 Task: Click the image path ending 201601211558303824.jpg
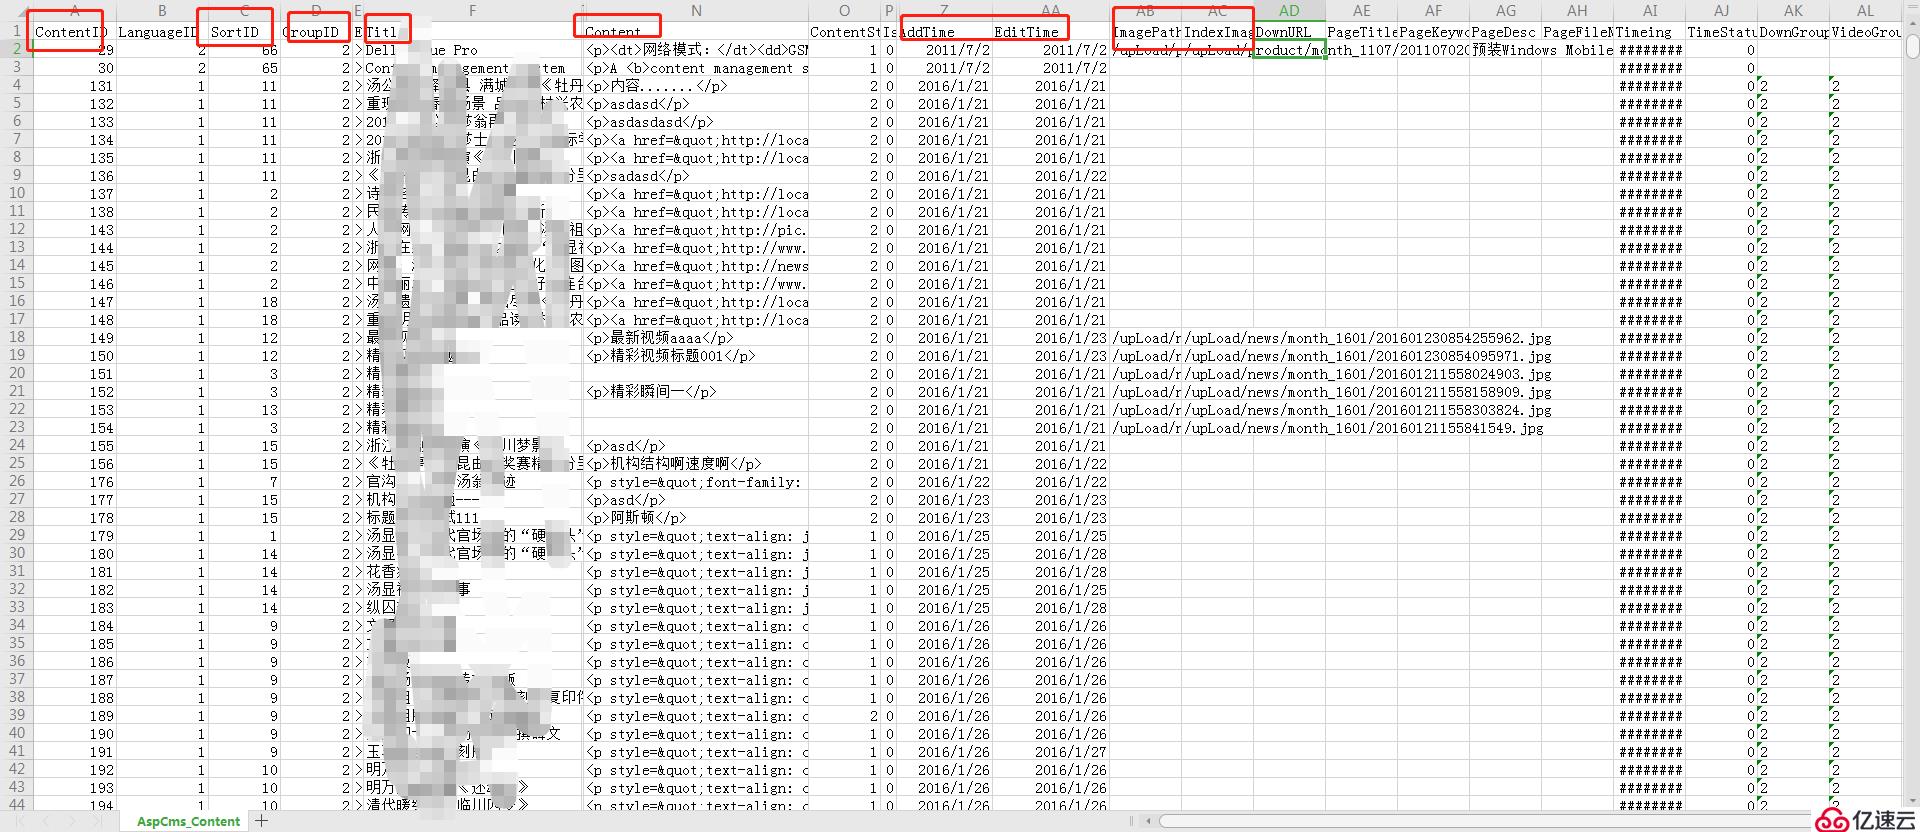(x=1367, y=410)
